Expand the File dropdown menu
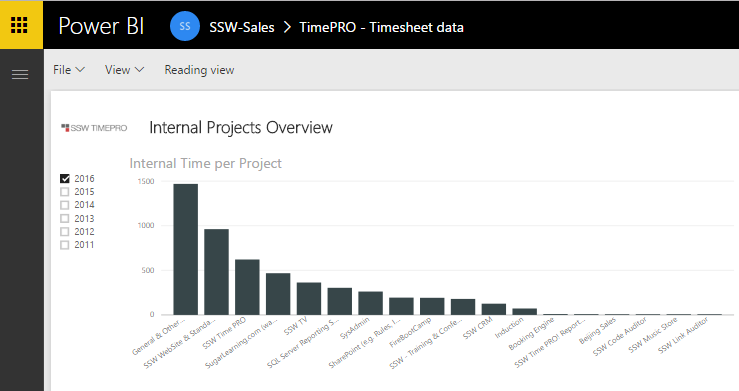The image size is (739, 391). click(69, 70)
